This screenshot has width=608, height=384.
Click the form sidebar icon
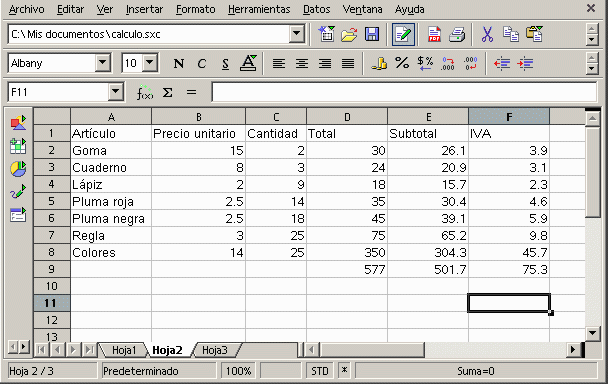(18, 214)
